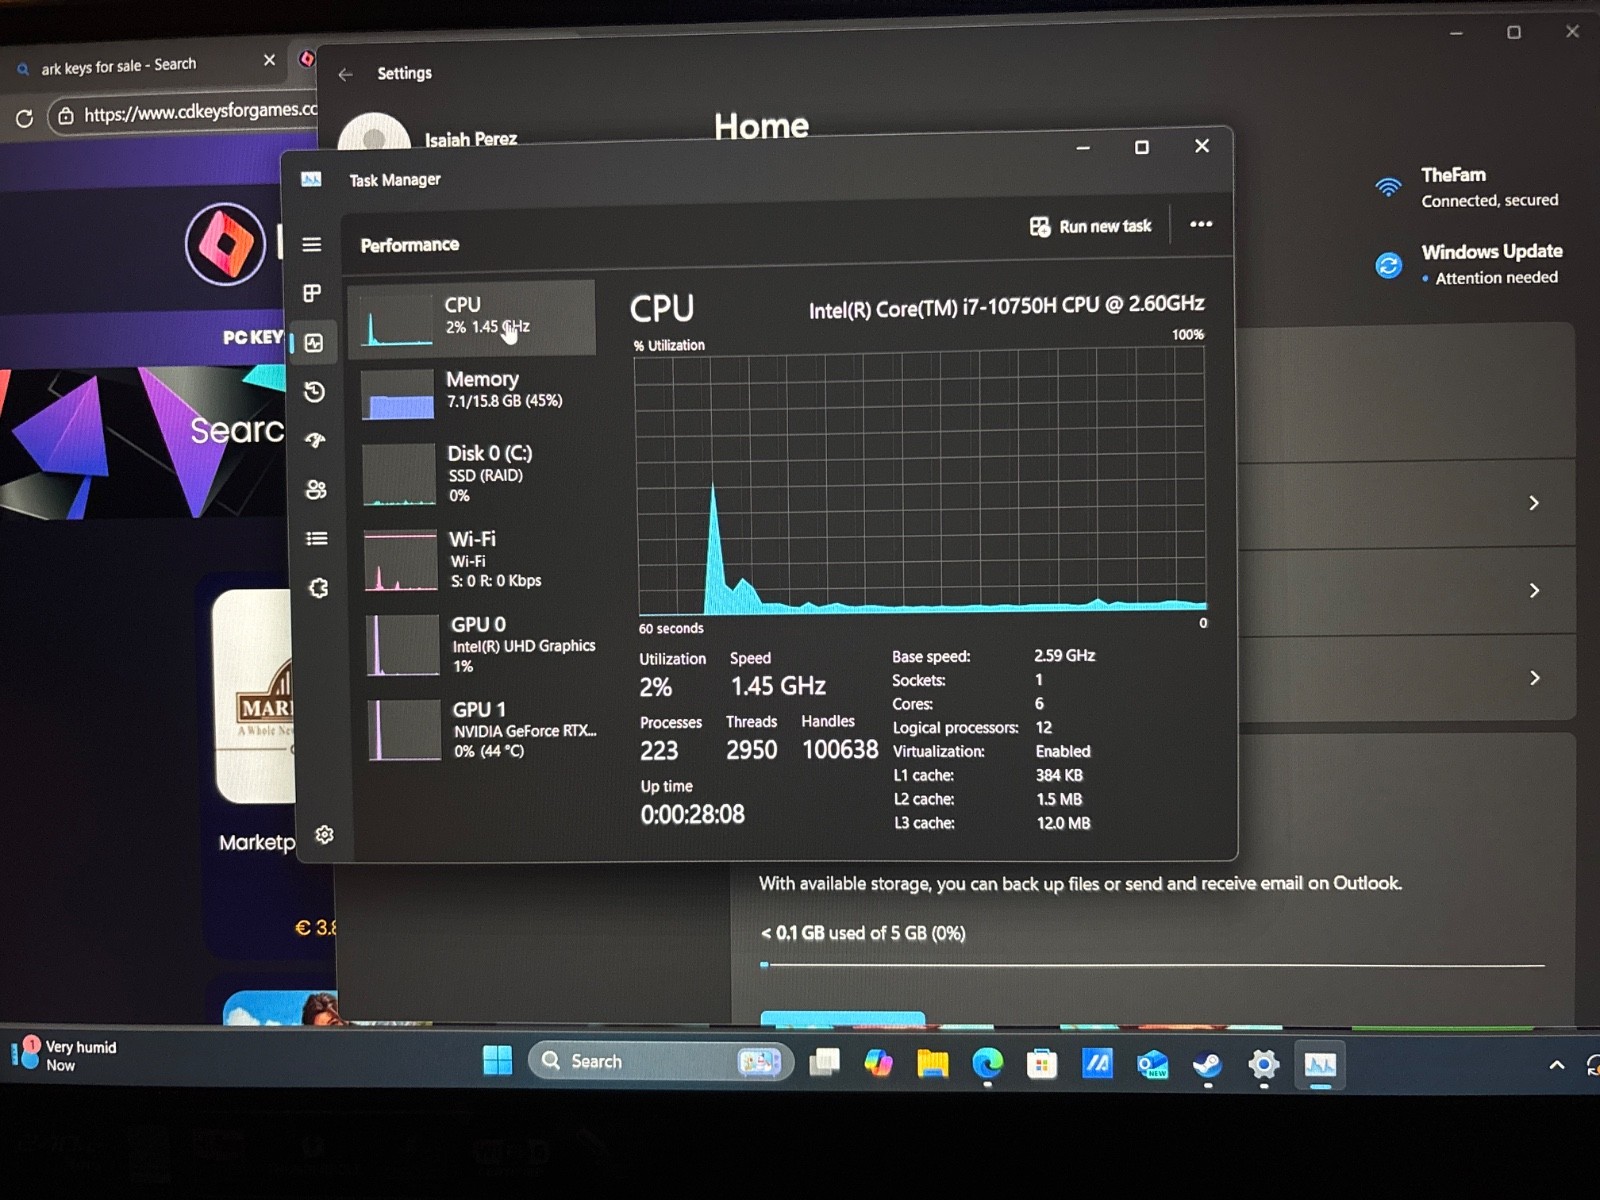Open Task View from taskbar
This screenshot has width=1600, height=1200.
(x=824, y=1062)
